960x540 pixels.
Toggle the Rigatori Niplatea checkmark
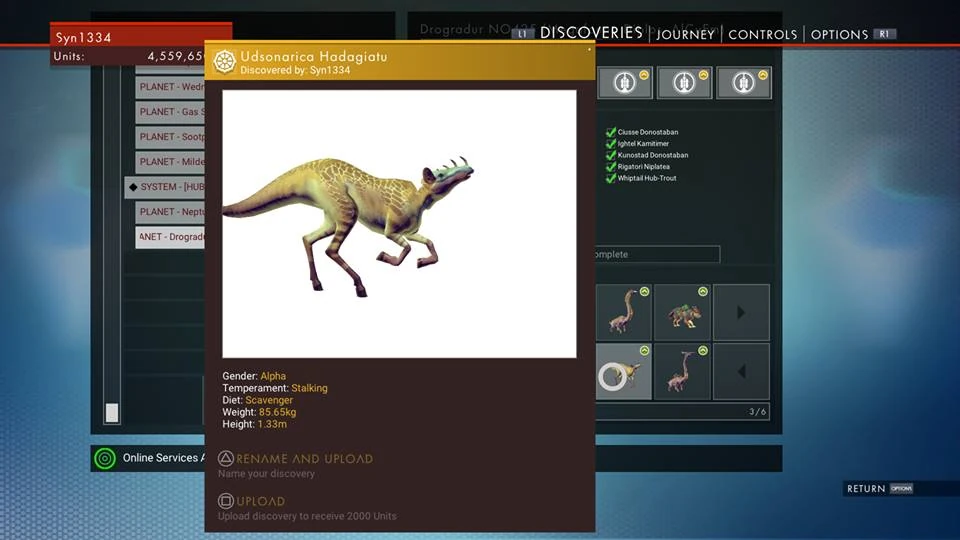click(x=610, y=167)
